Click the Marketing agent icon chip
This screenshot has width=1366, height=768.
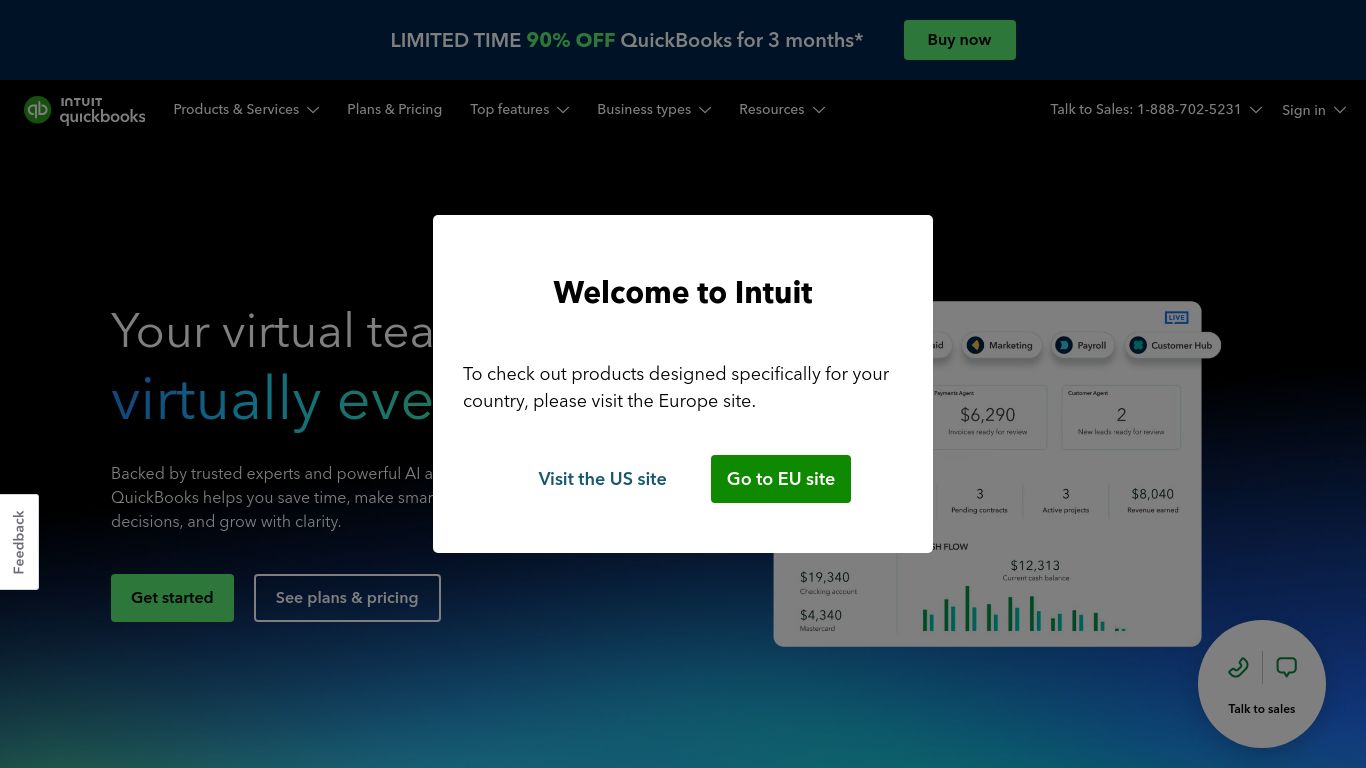click(x=1002, y=345)
